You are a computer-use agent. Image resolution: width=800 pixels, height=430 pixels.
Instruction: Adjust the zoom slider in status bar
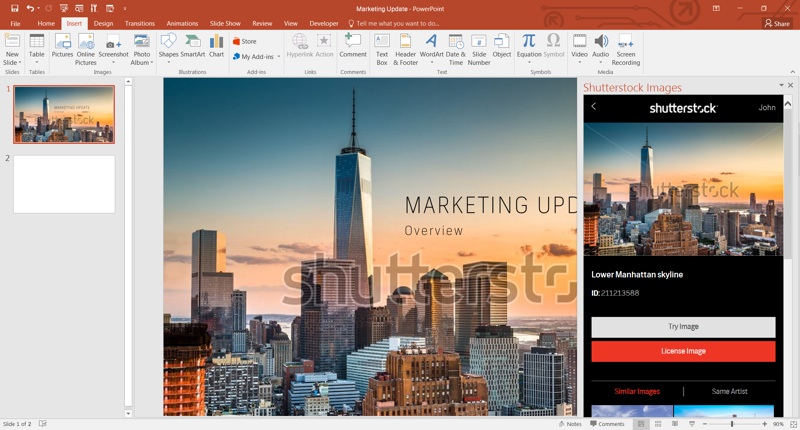pos(732,424)
